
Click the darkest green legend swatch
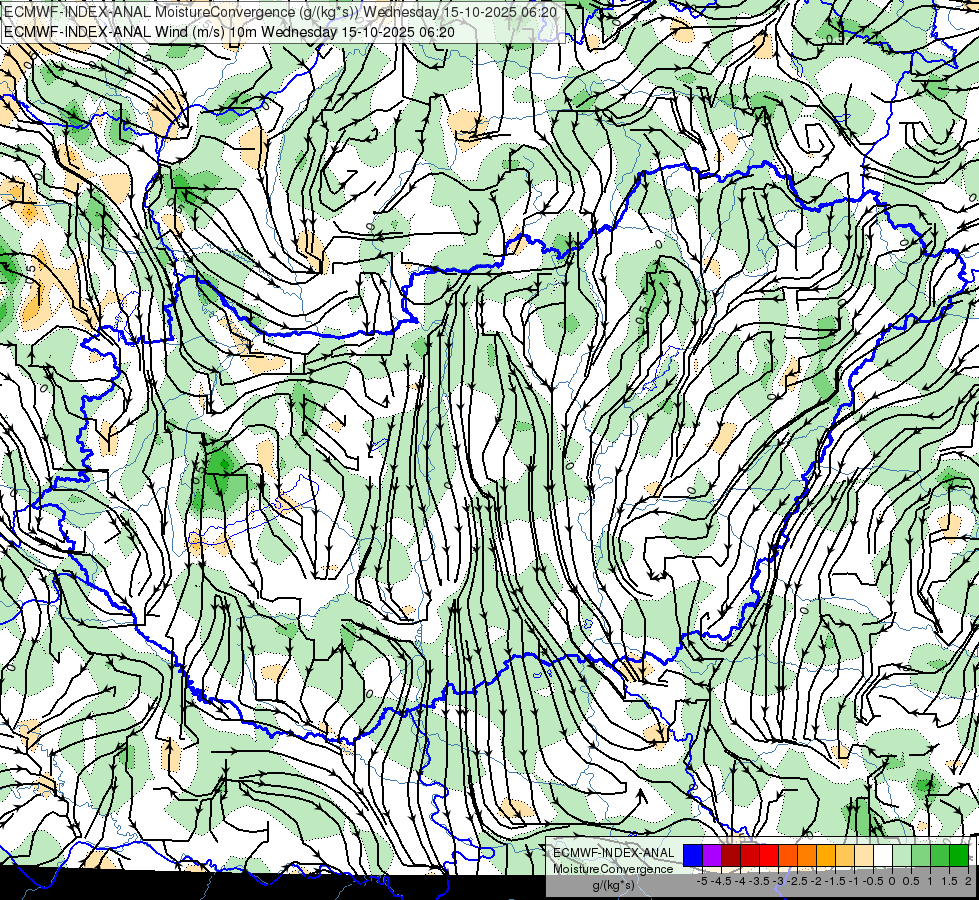click(959, 855)
